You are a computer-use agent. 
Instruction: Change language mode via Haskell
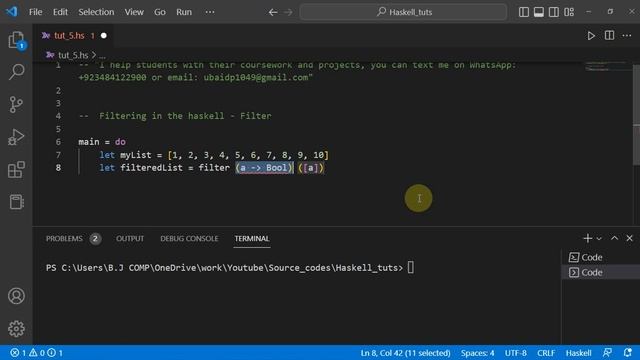tap(578, 353)
